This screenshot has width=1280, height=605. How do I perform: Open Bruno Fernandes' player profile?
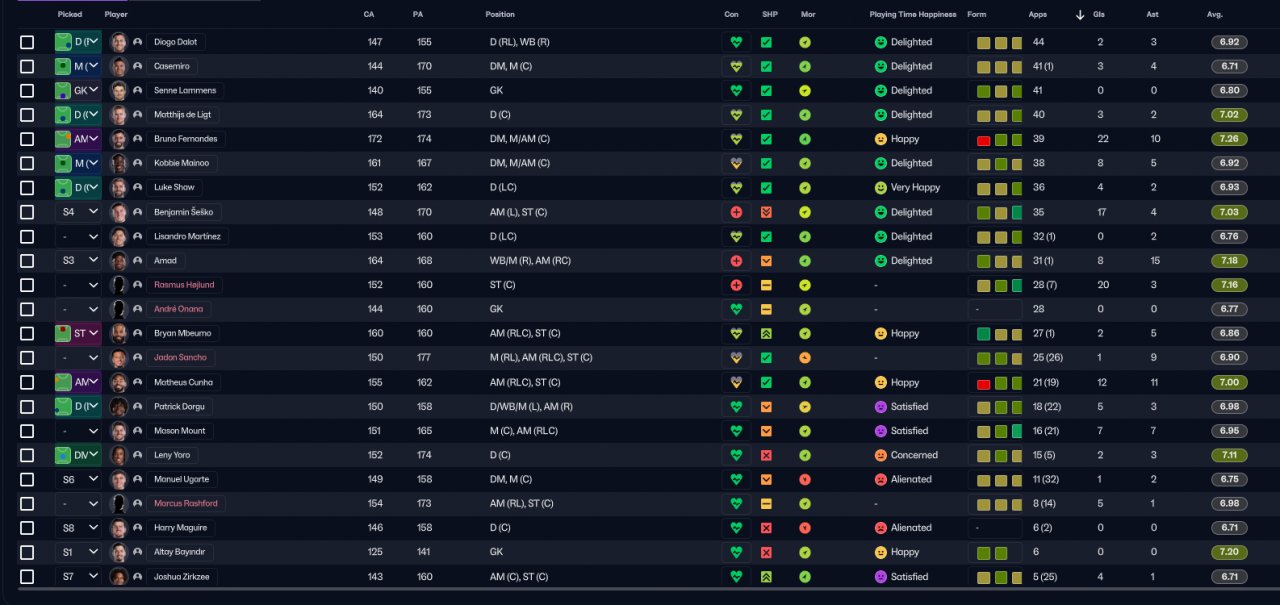[185, 139]
